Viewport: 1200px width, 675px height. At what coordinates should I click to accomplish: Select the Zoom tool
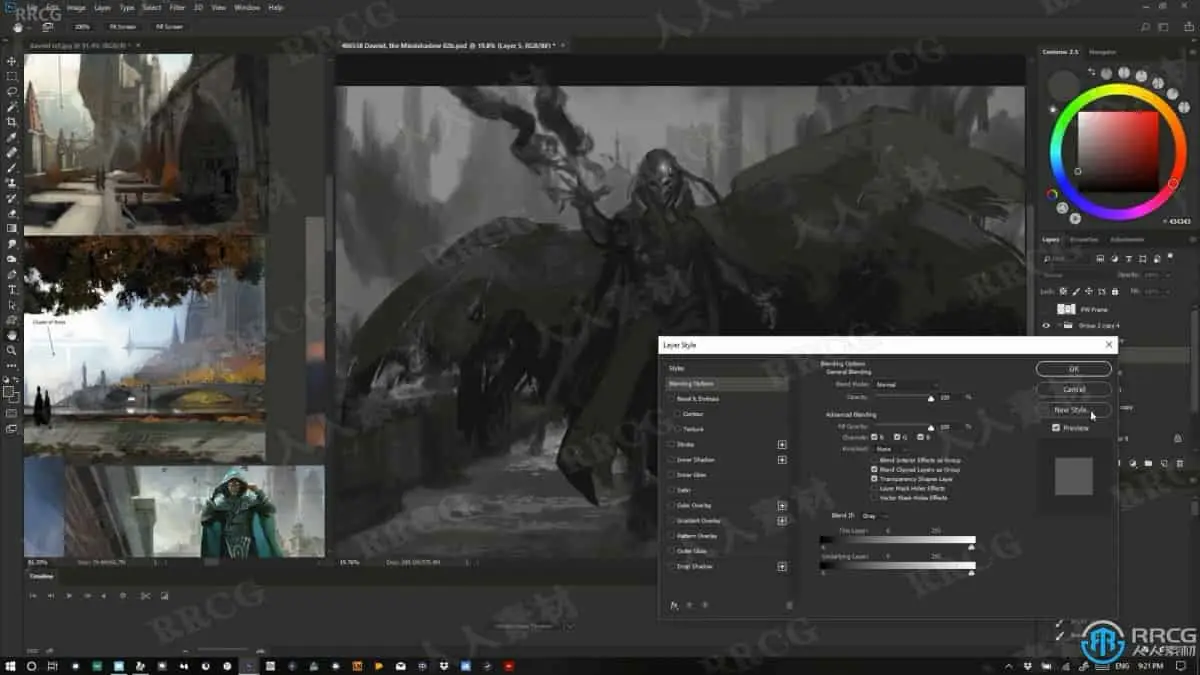12,350
